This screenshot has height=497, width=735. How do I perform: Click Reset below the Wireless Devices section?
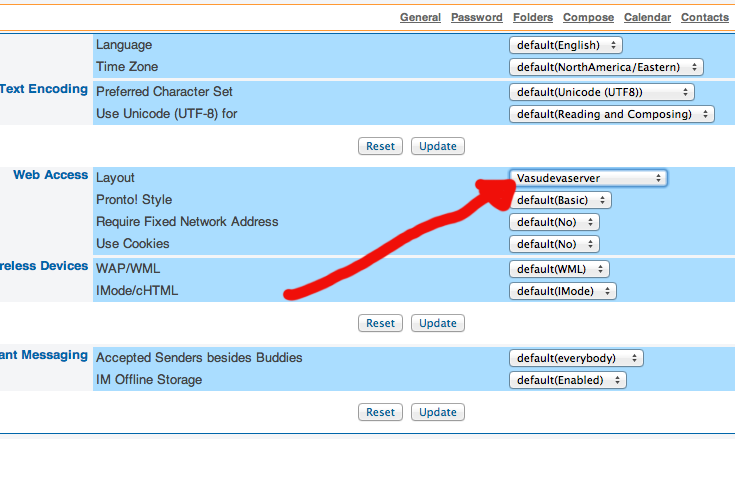tap(380, 324)
